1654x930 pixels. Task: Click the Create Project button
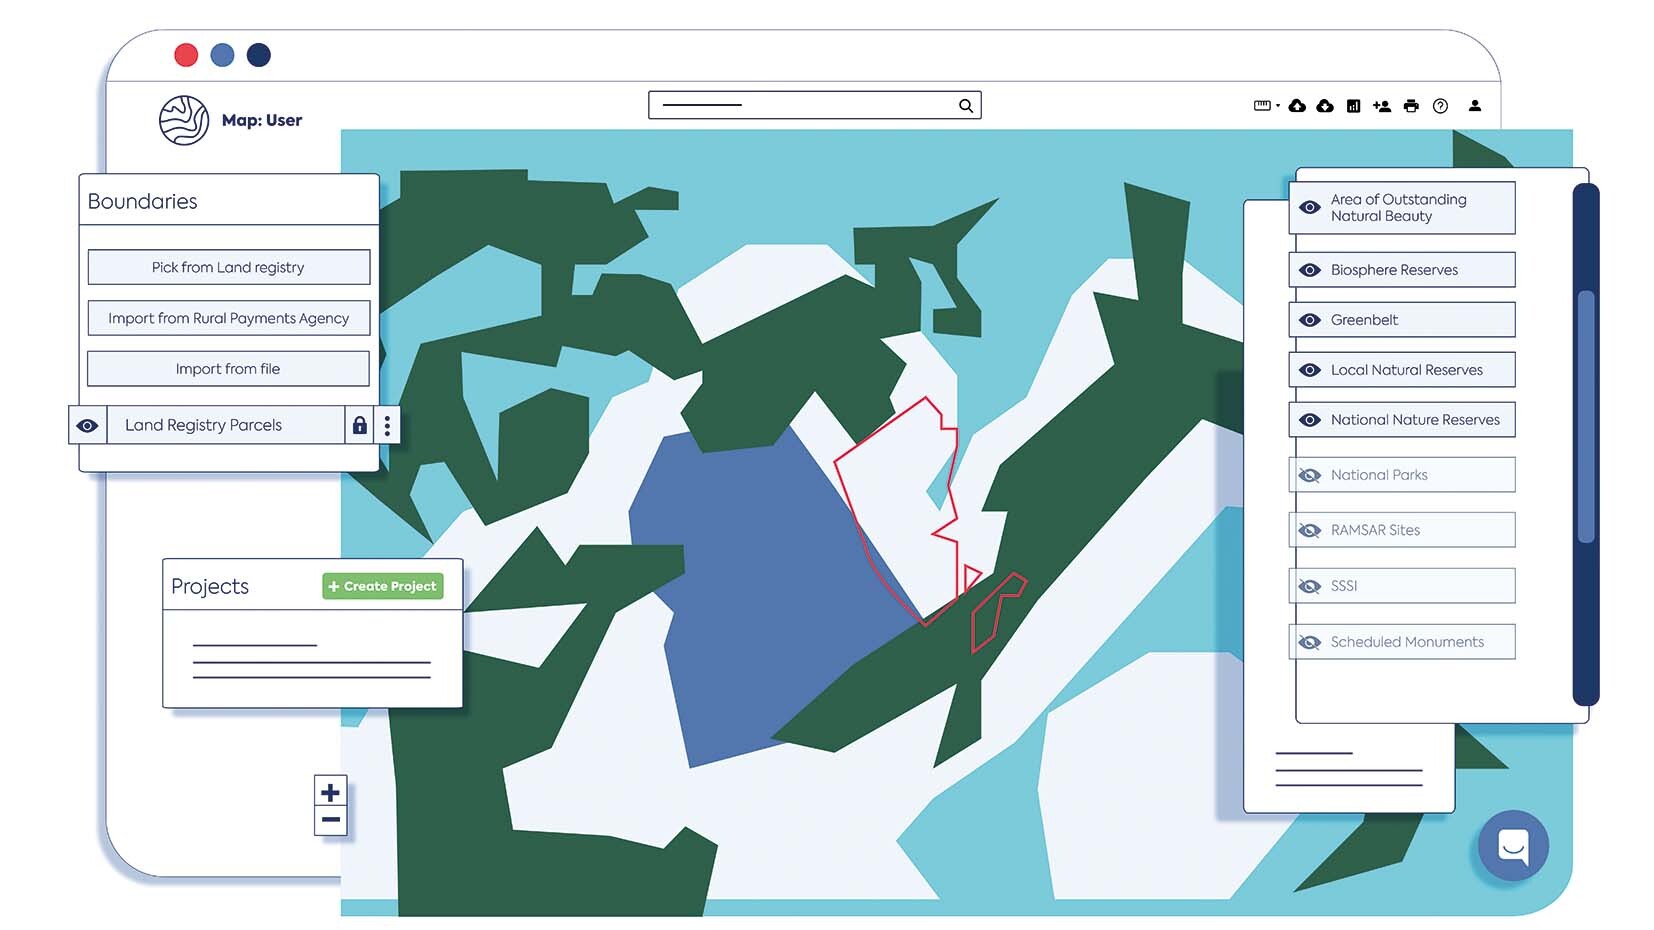tap(382, 587)
